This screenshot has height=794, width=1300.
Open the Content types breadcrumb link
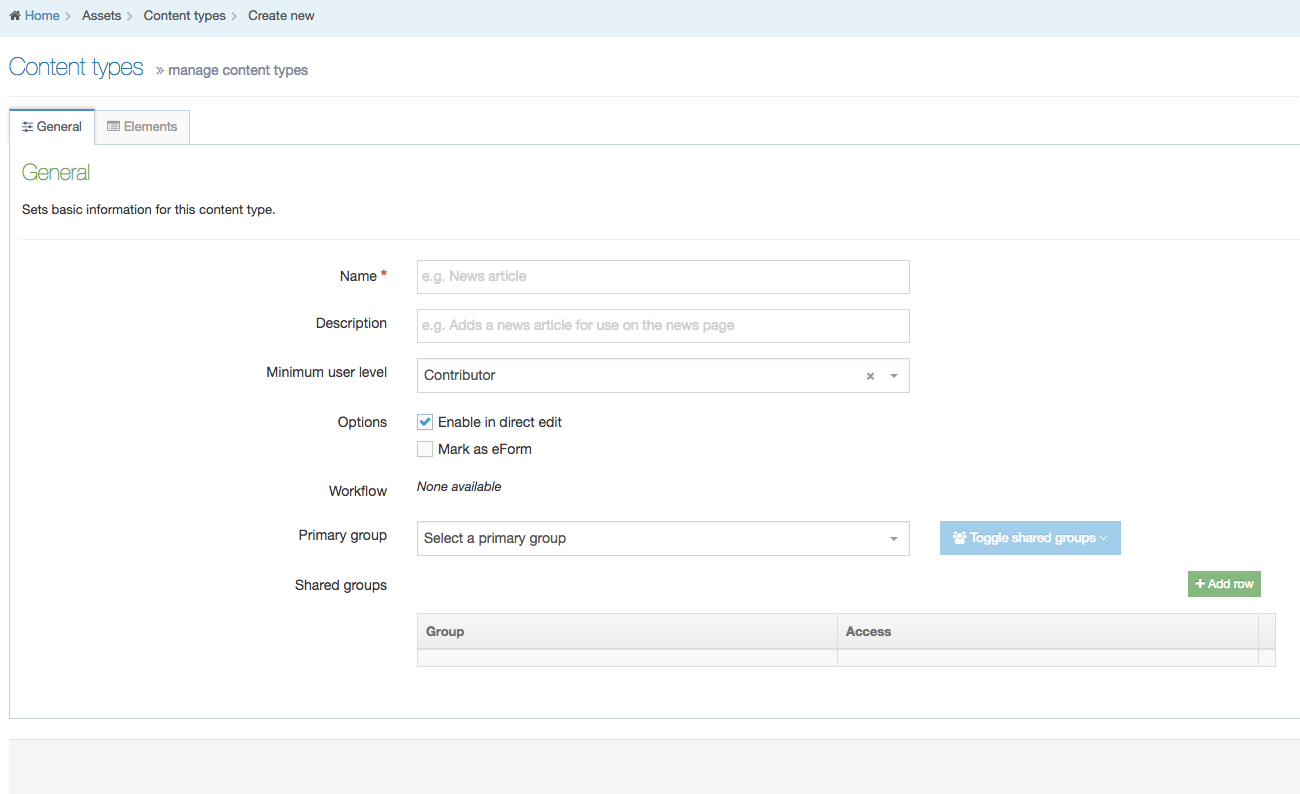[x=184, y=15]
